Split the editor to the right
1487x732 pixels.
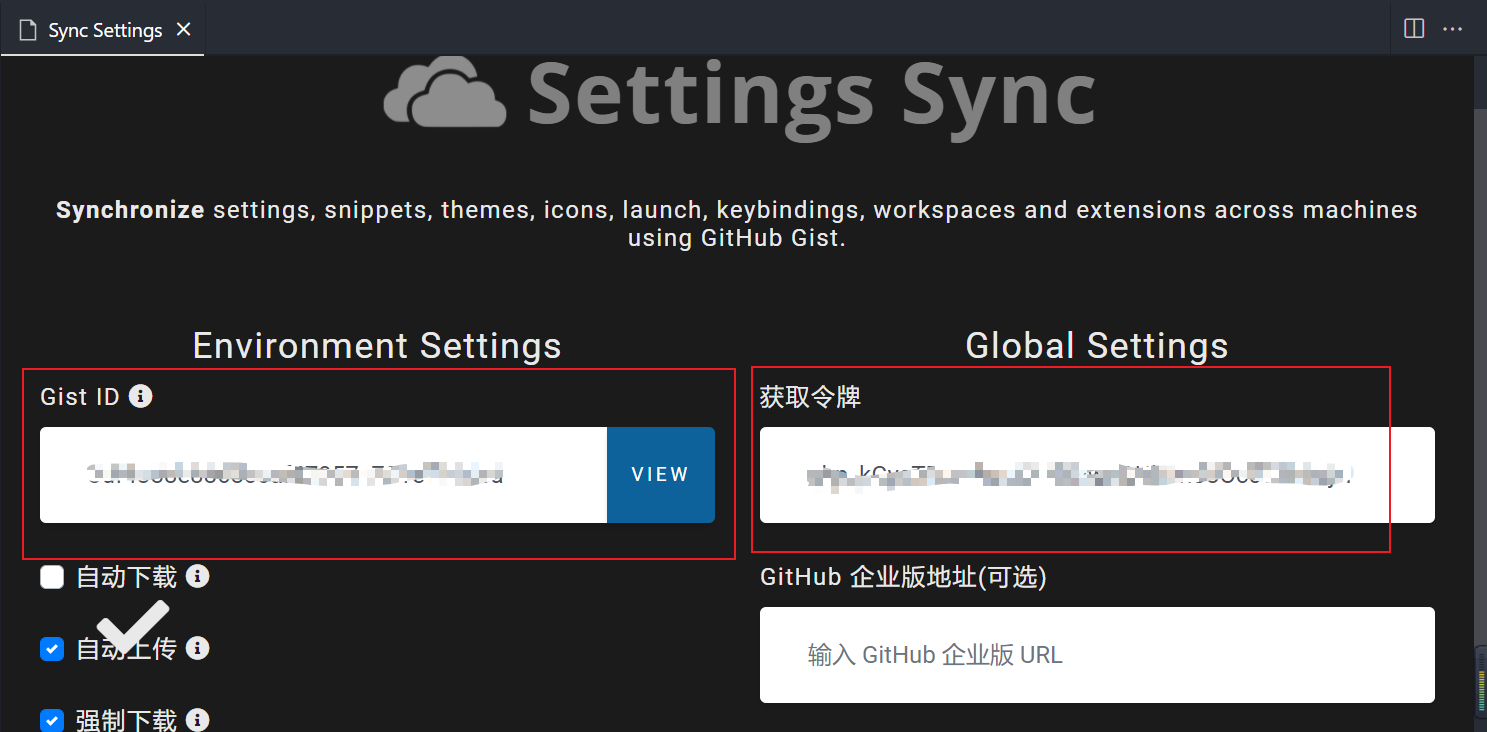[x=1414, y=29]
